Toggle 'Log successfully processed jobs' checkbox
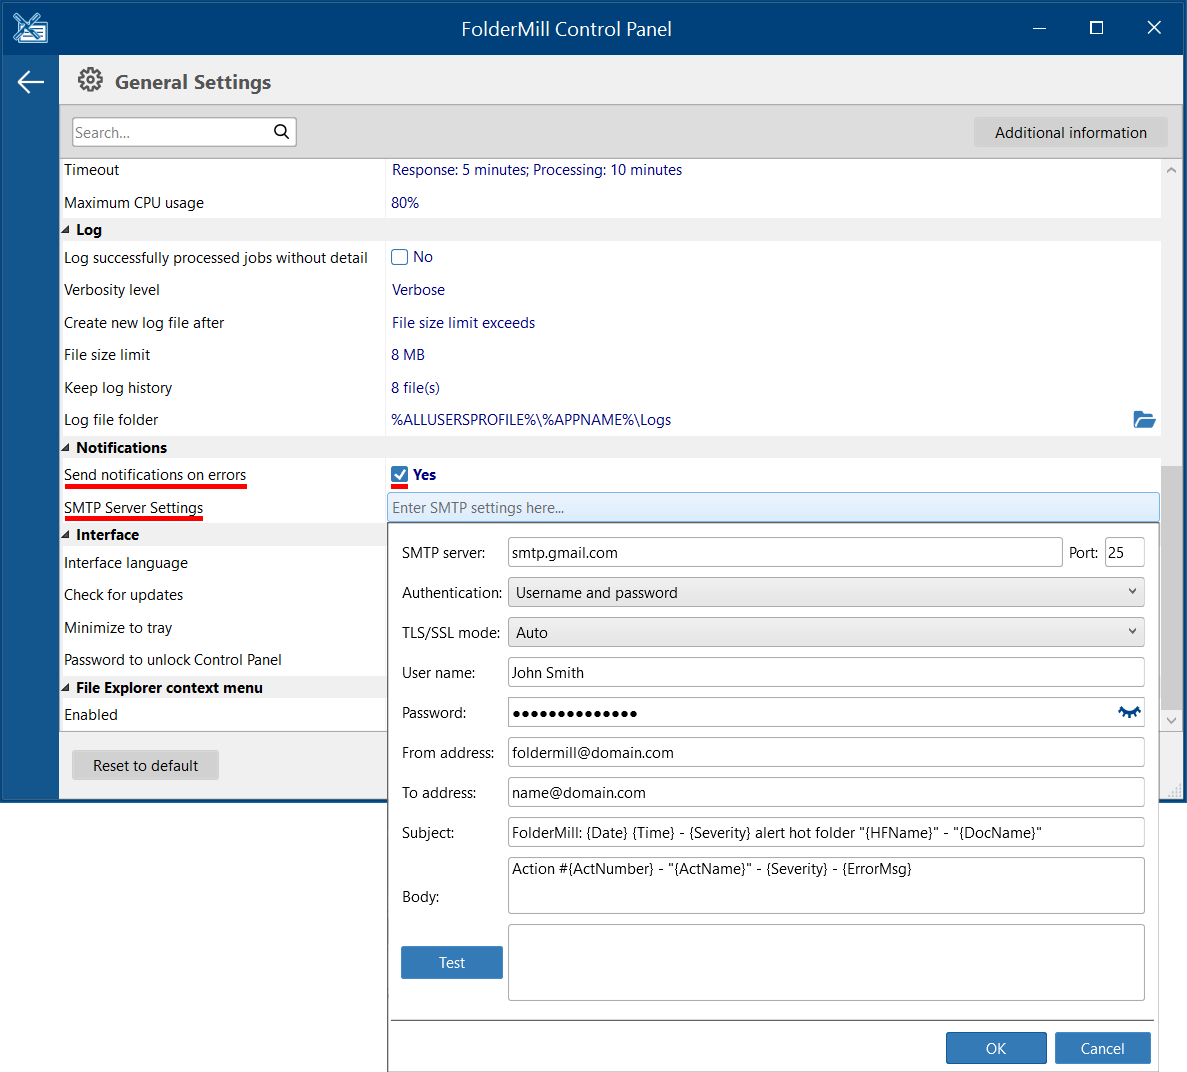Screen dimensions: 1187x1072 click(x=400, y=257)
